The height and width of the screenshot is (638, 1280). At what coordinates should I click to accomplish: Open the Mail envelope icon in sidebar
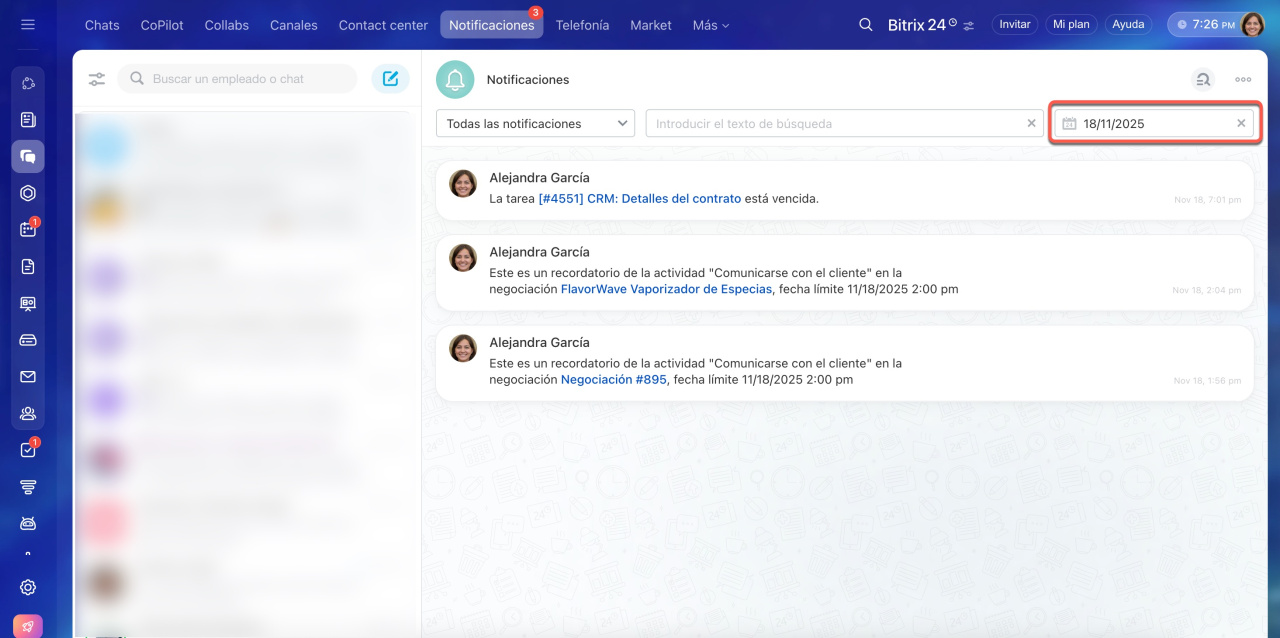point(28,377)
